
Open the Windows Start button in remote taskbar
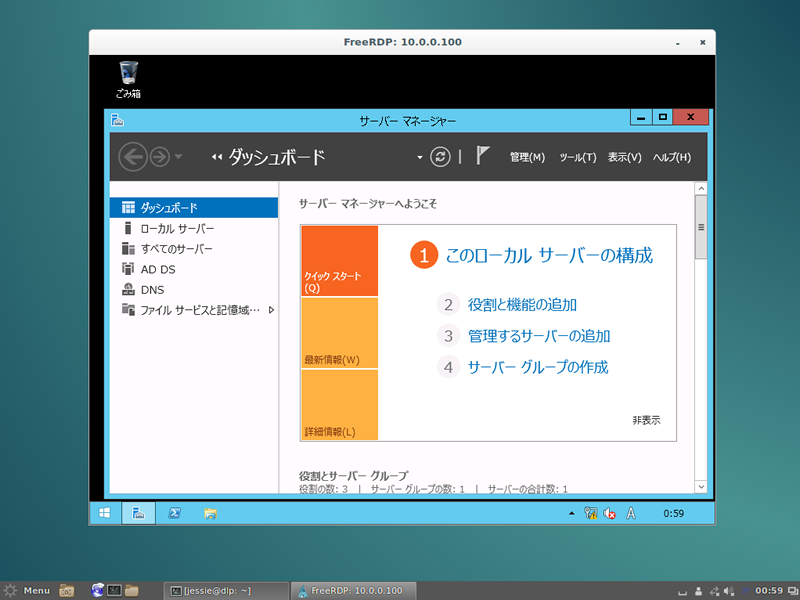[105, 513]
